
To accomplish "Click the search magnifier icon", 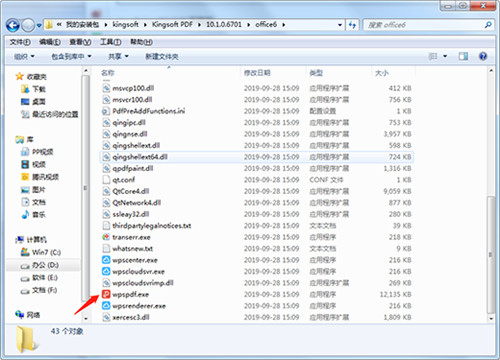I will 488,25.
